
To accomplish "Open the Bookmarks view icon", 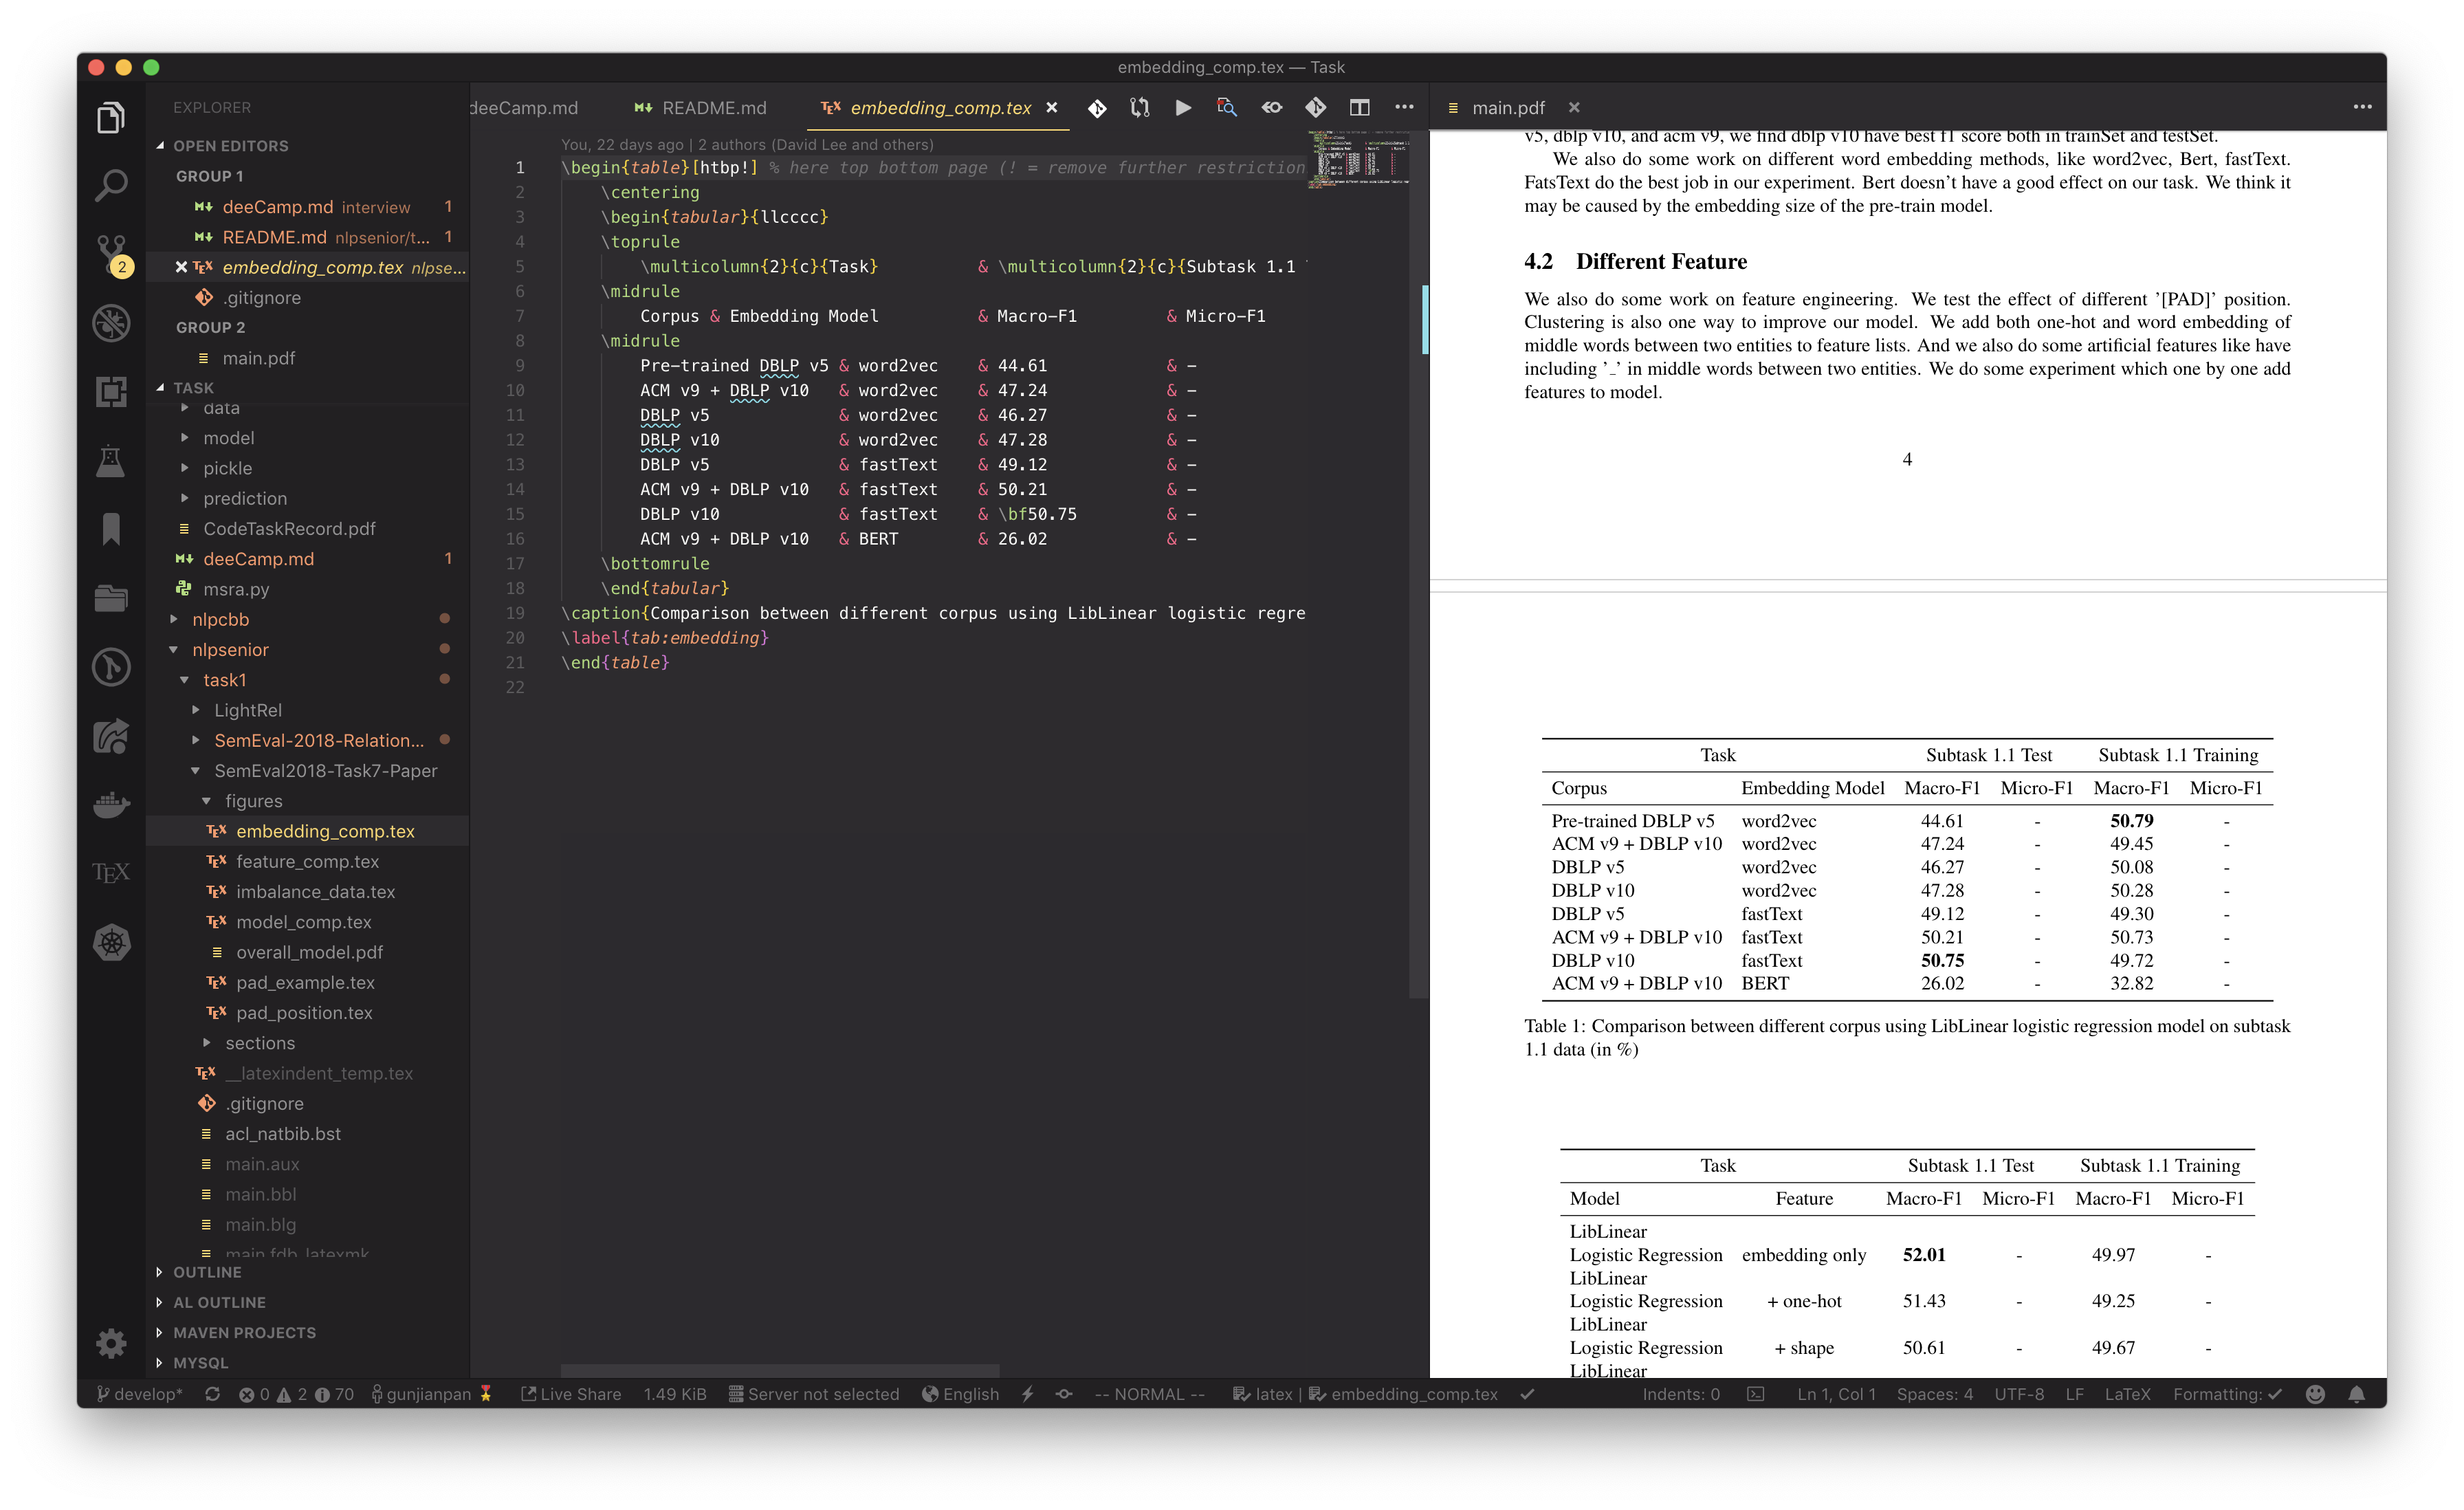I will click(x=111, y=529).
